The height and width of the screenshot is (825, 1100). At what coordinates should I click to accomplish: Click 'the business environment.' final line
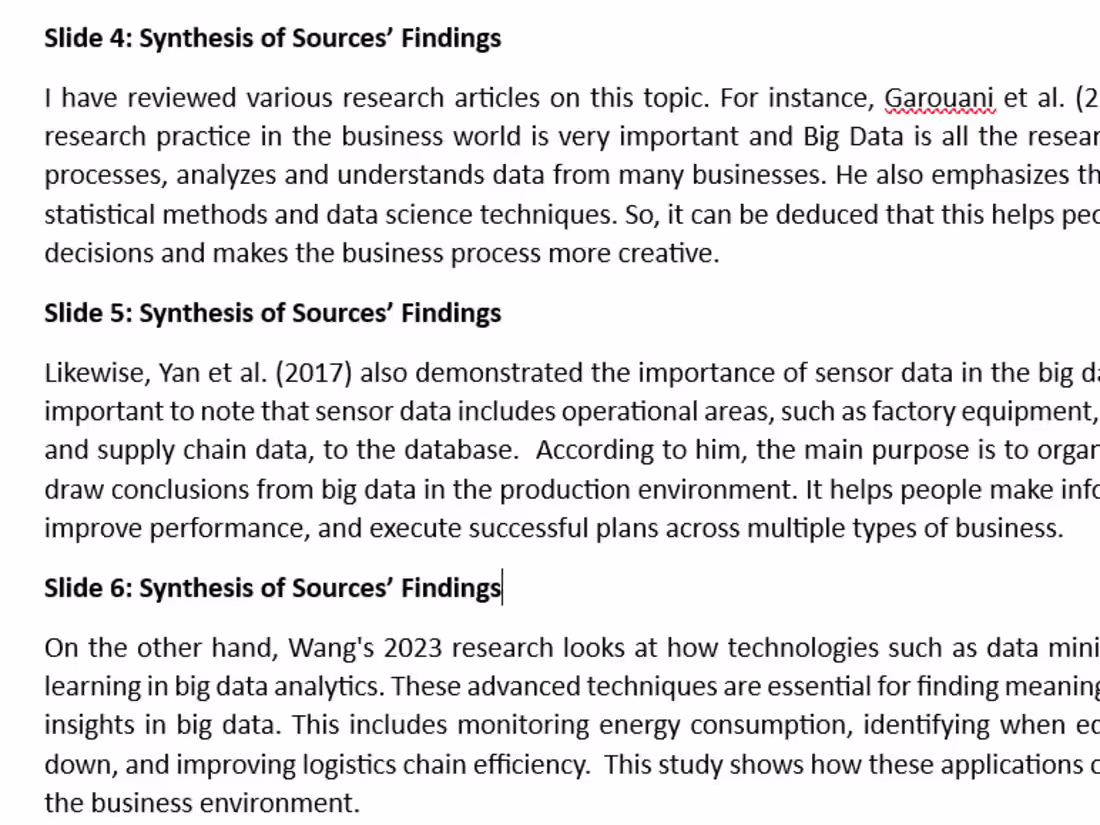click(202, 803)
